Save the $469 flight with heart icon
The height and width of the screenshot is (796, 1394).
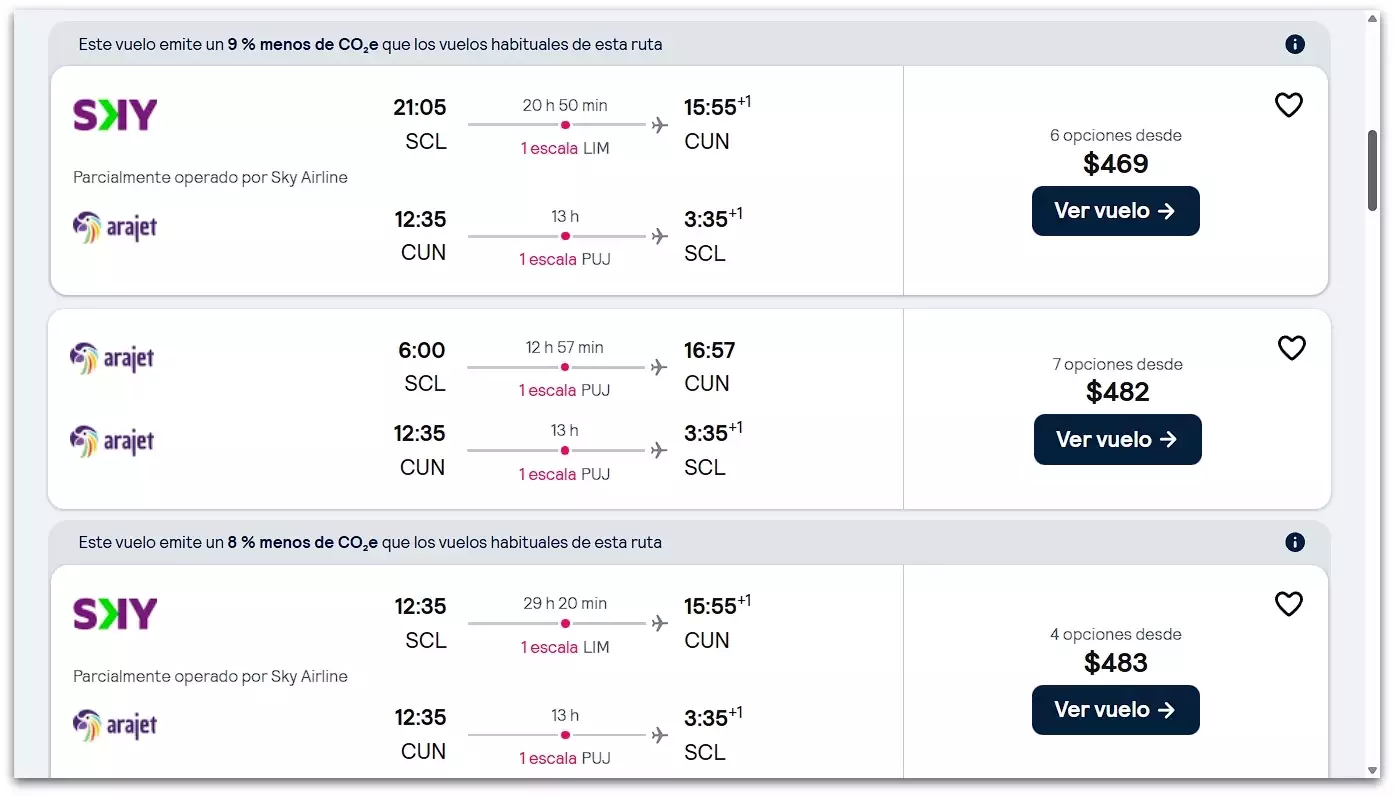coord(1288,105)
